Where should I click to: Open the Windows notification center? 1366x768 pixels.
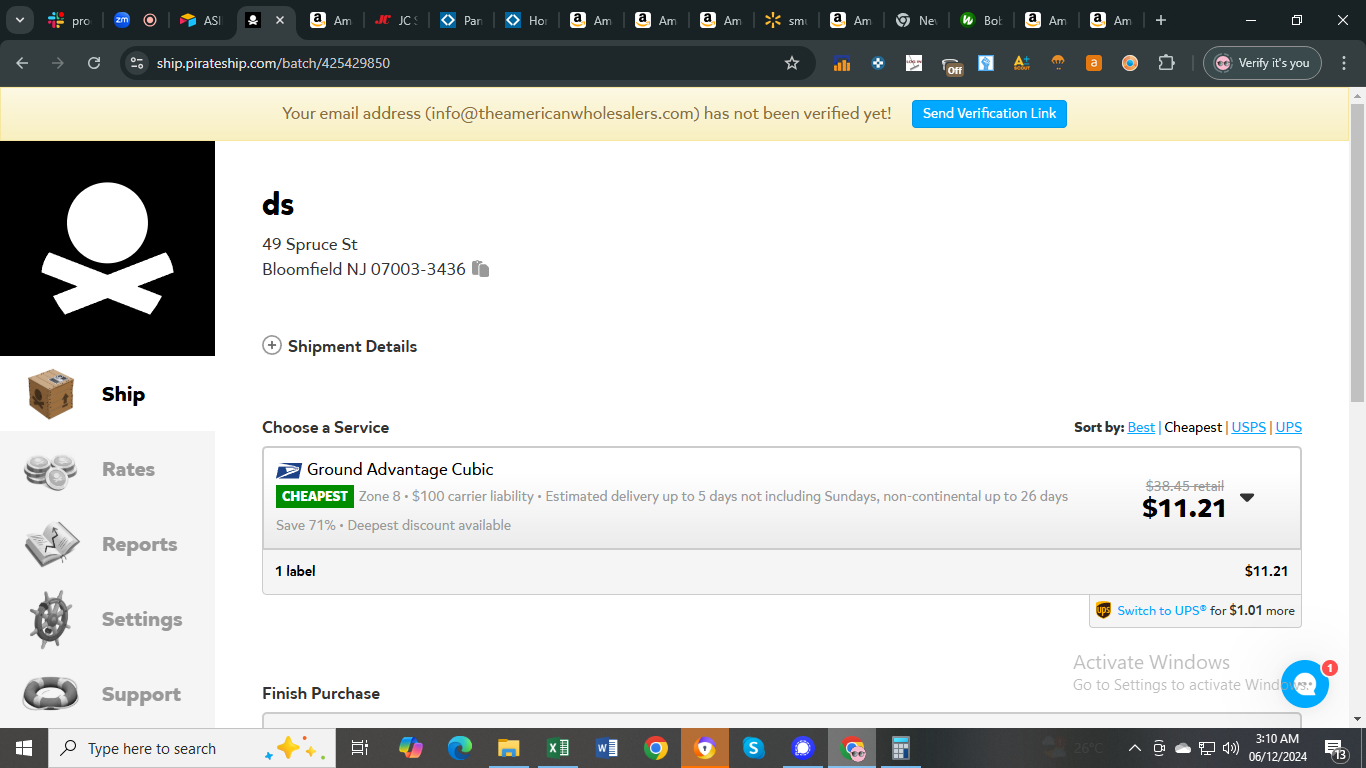[1336, 748]
